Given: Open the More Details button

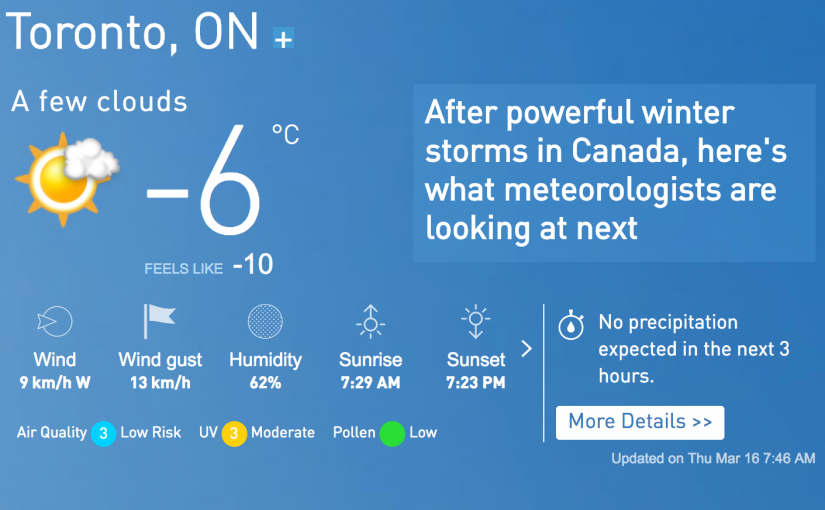Looking at the screenshot, I should pos(640,422).
